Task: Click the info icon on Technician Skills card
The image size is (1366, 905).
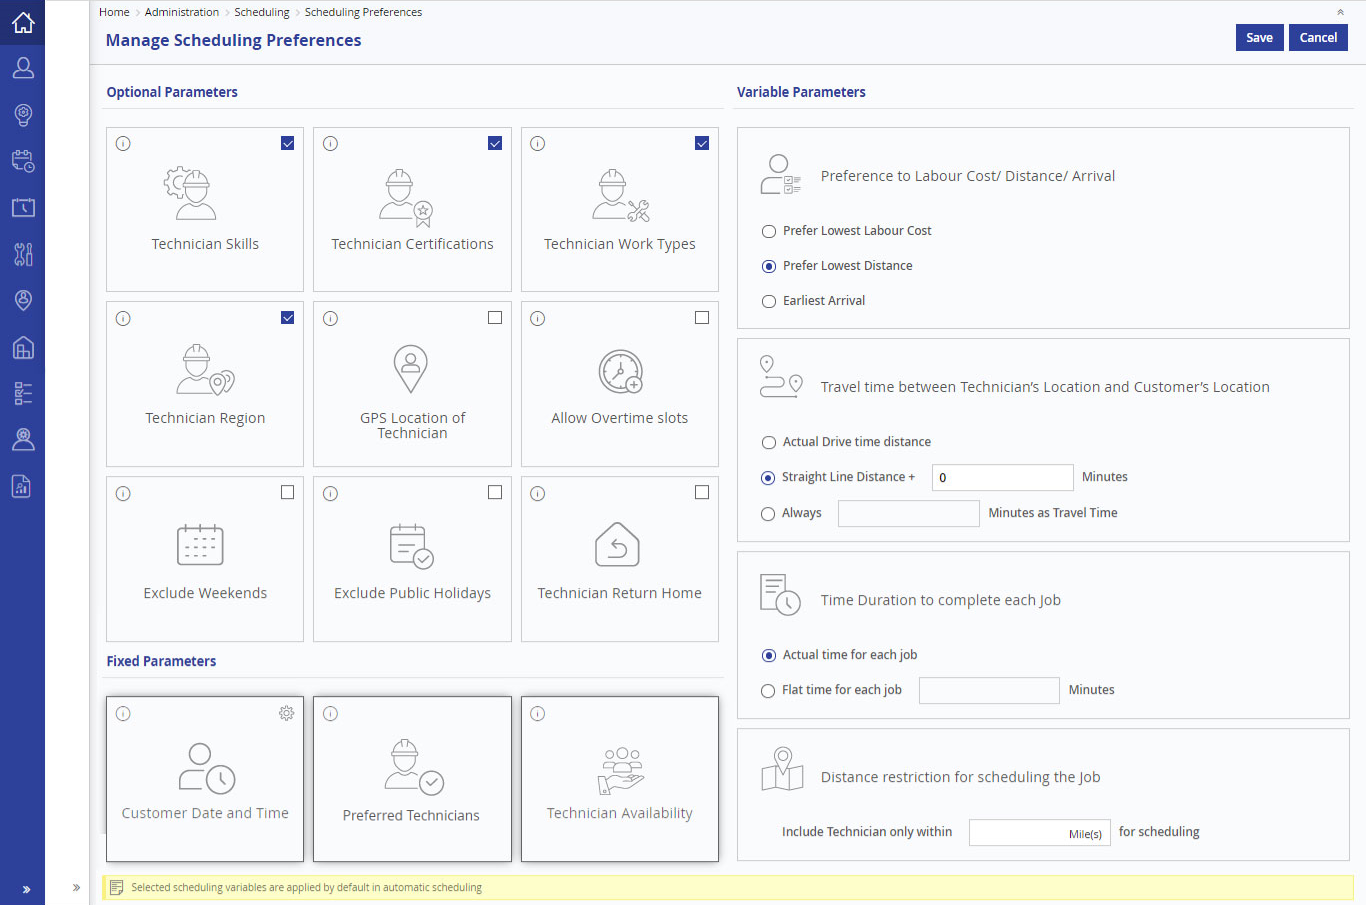Action: tap(123, 143)
